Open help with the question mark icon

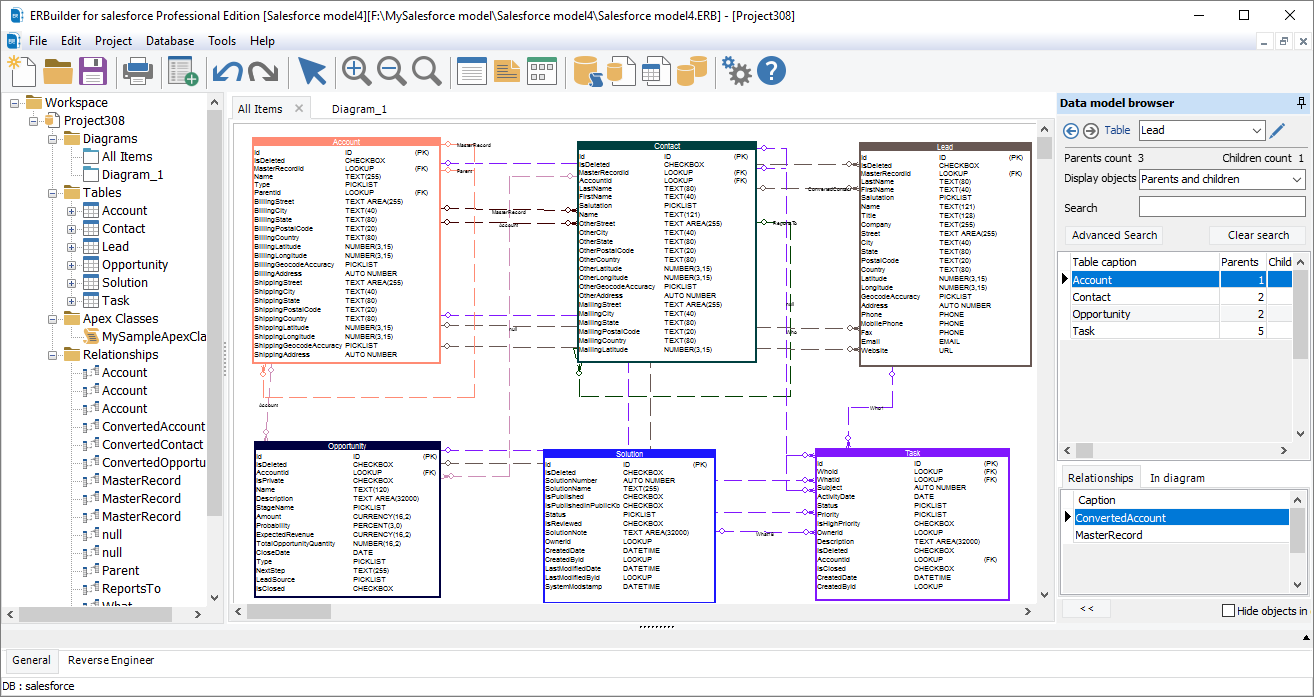(772, 71)
